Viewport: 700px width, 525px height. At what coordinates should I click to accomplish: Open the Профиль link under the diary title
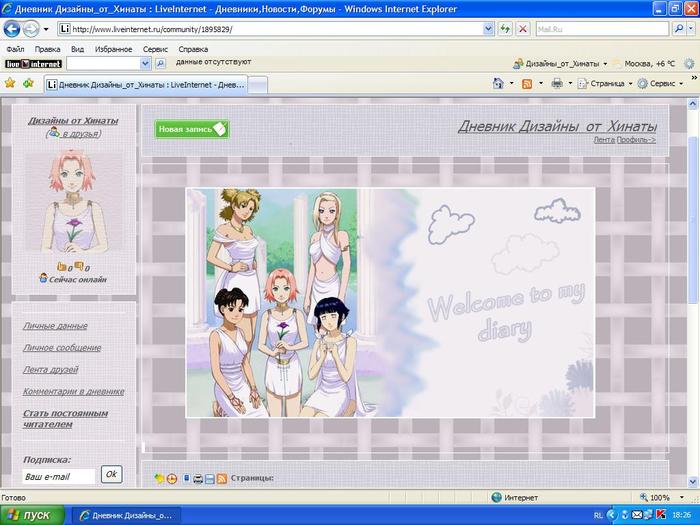point(636,140)
